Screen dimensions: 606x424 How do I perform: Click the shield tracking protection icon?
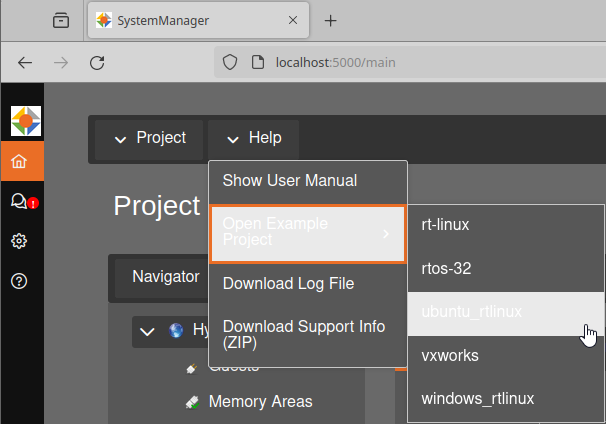pos(230,62)
